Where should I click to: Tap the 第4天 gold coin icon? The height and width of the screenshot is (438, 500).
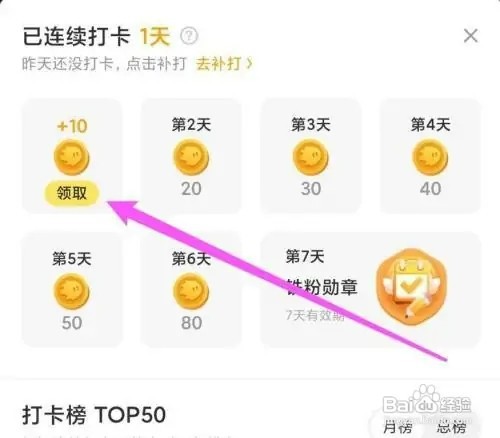430,157
